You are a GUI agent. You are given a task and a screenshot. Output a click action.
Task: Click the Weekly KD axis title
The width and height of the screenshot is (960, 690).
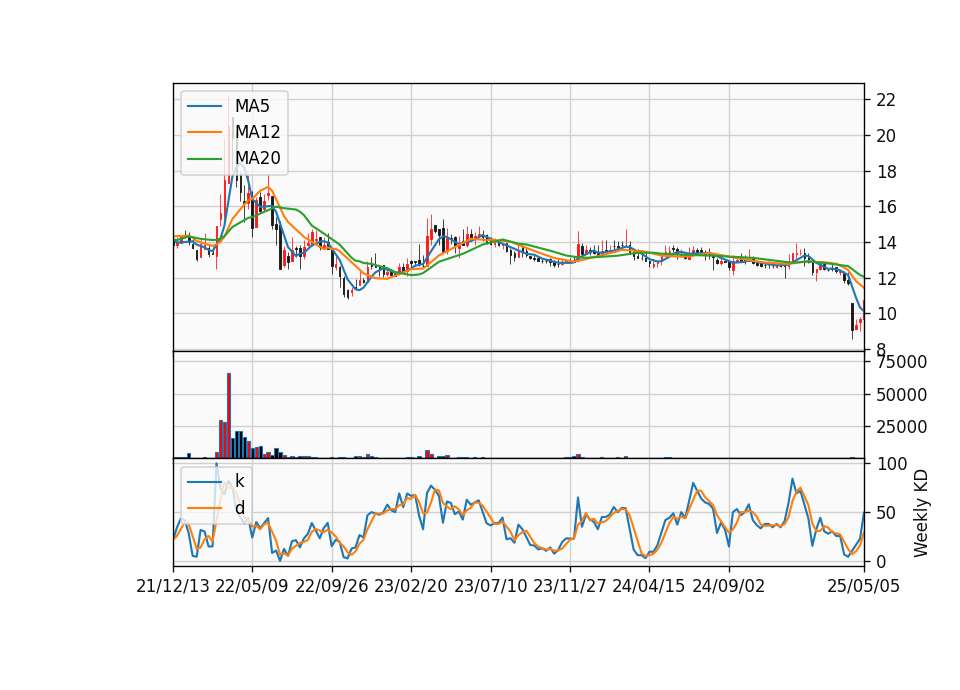(921, 513)
